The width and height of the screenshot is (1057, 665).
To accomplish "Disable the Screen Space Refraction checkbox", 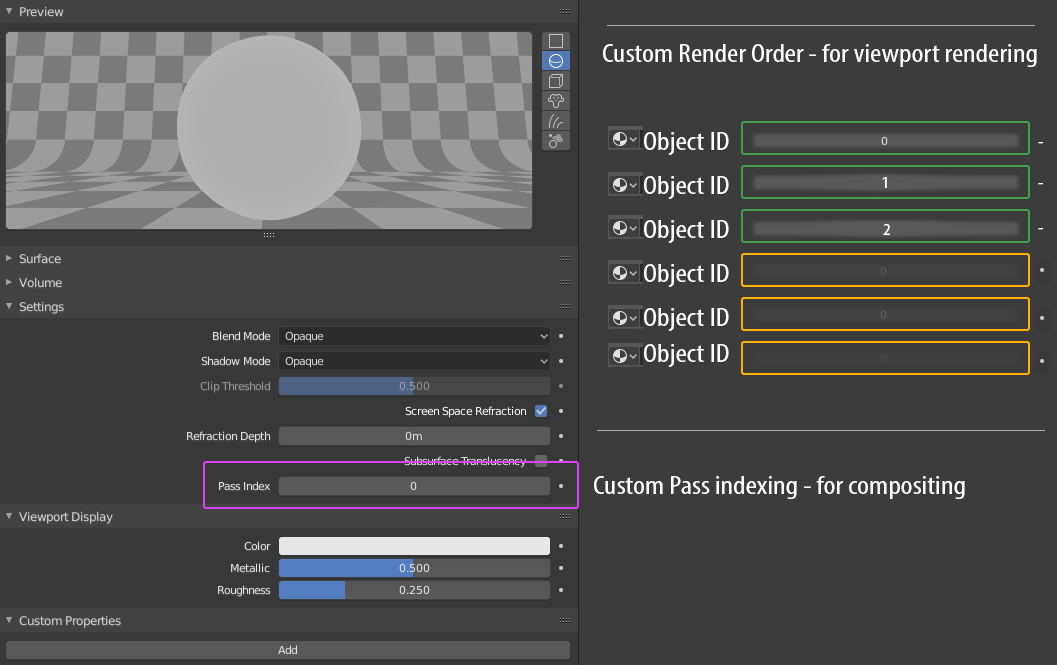I will tap(541, 411).
